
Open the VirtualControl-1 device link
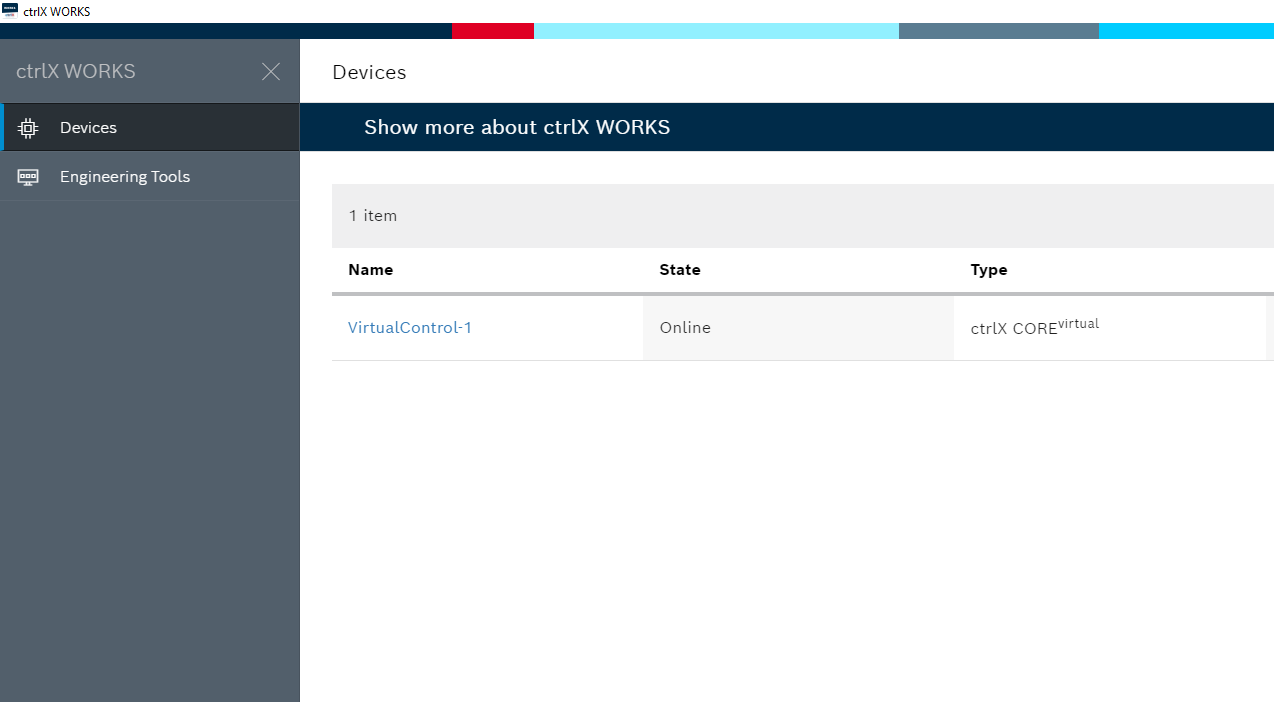(x=410, y=327)
